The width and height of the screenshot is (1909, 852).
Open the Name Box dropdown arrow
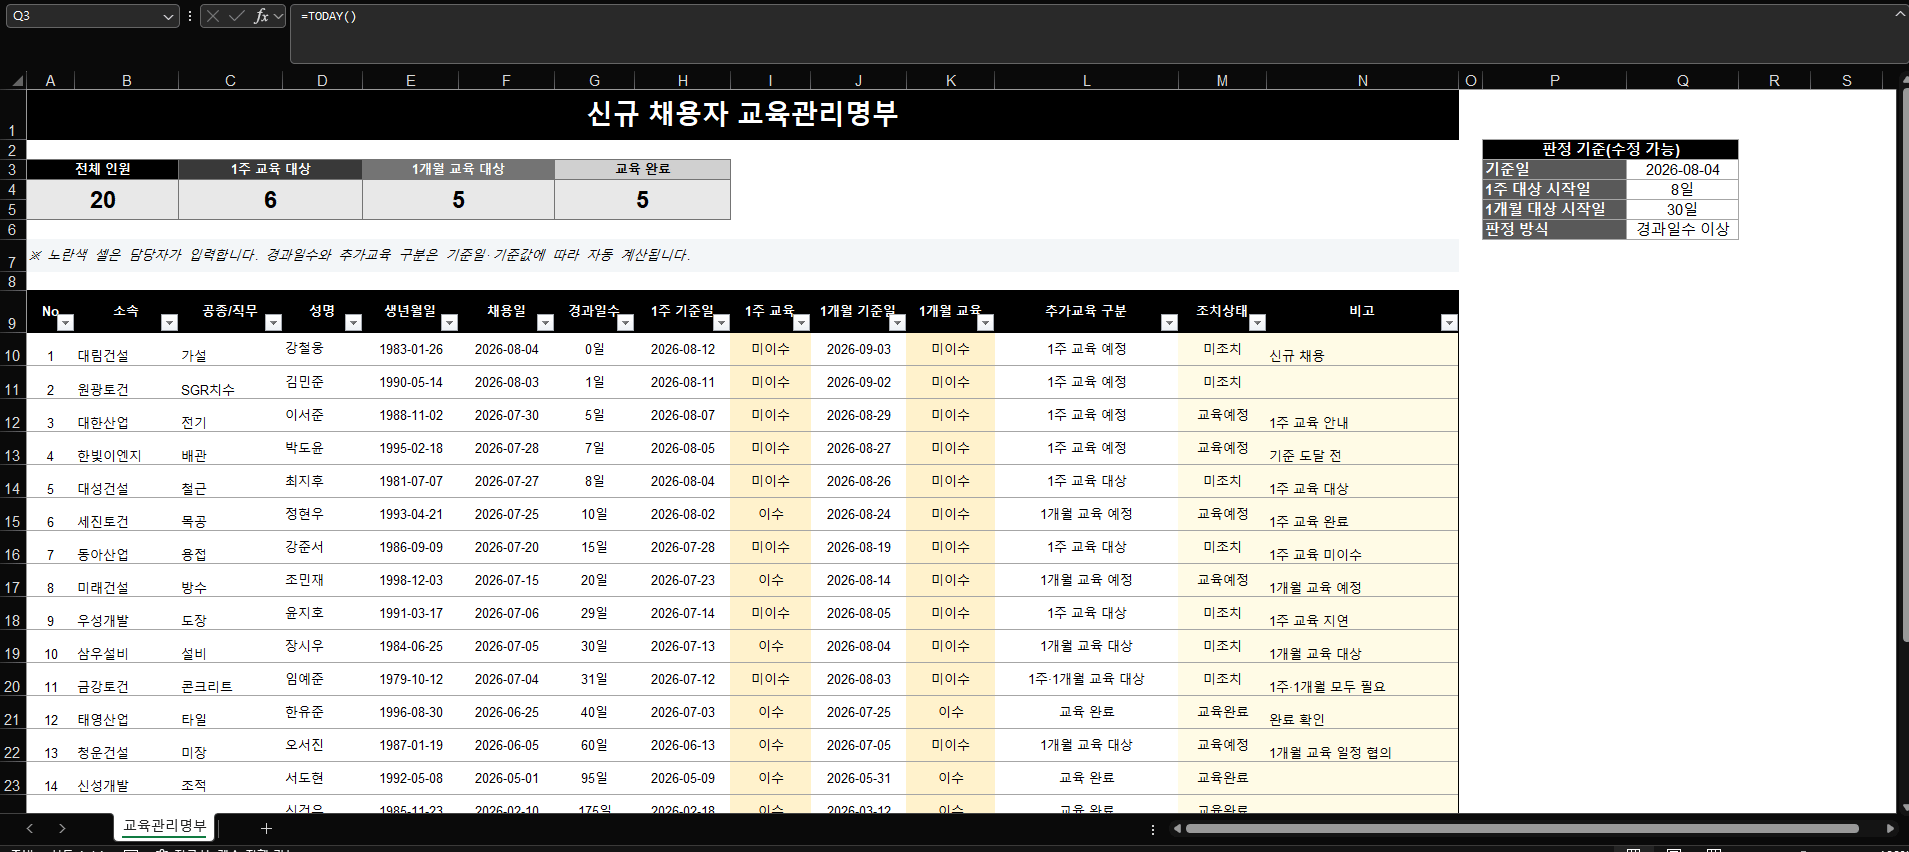[168, 16]
